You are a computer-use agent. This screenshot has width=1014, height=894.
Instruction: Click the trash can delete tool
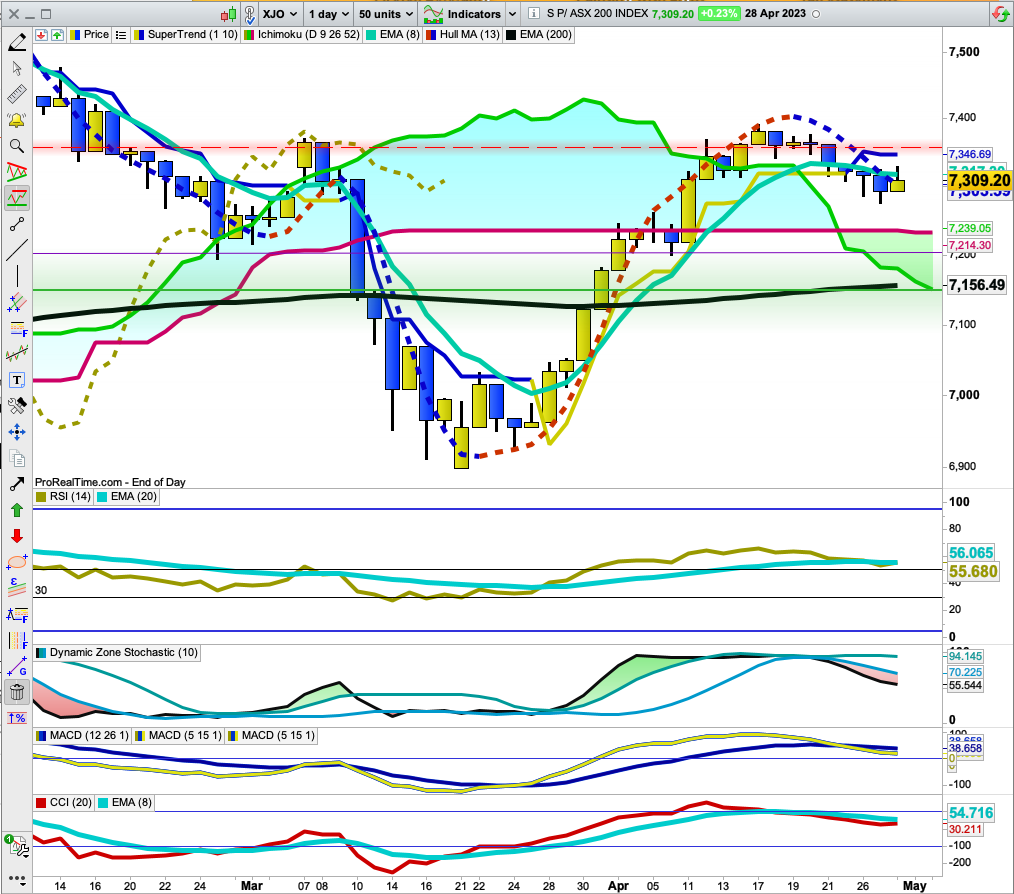[x=17, y=692]
